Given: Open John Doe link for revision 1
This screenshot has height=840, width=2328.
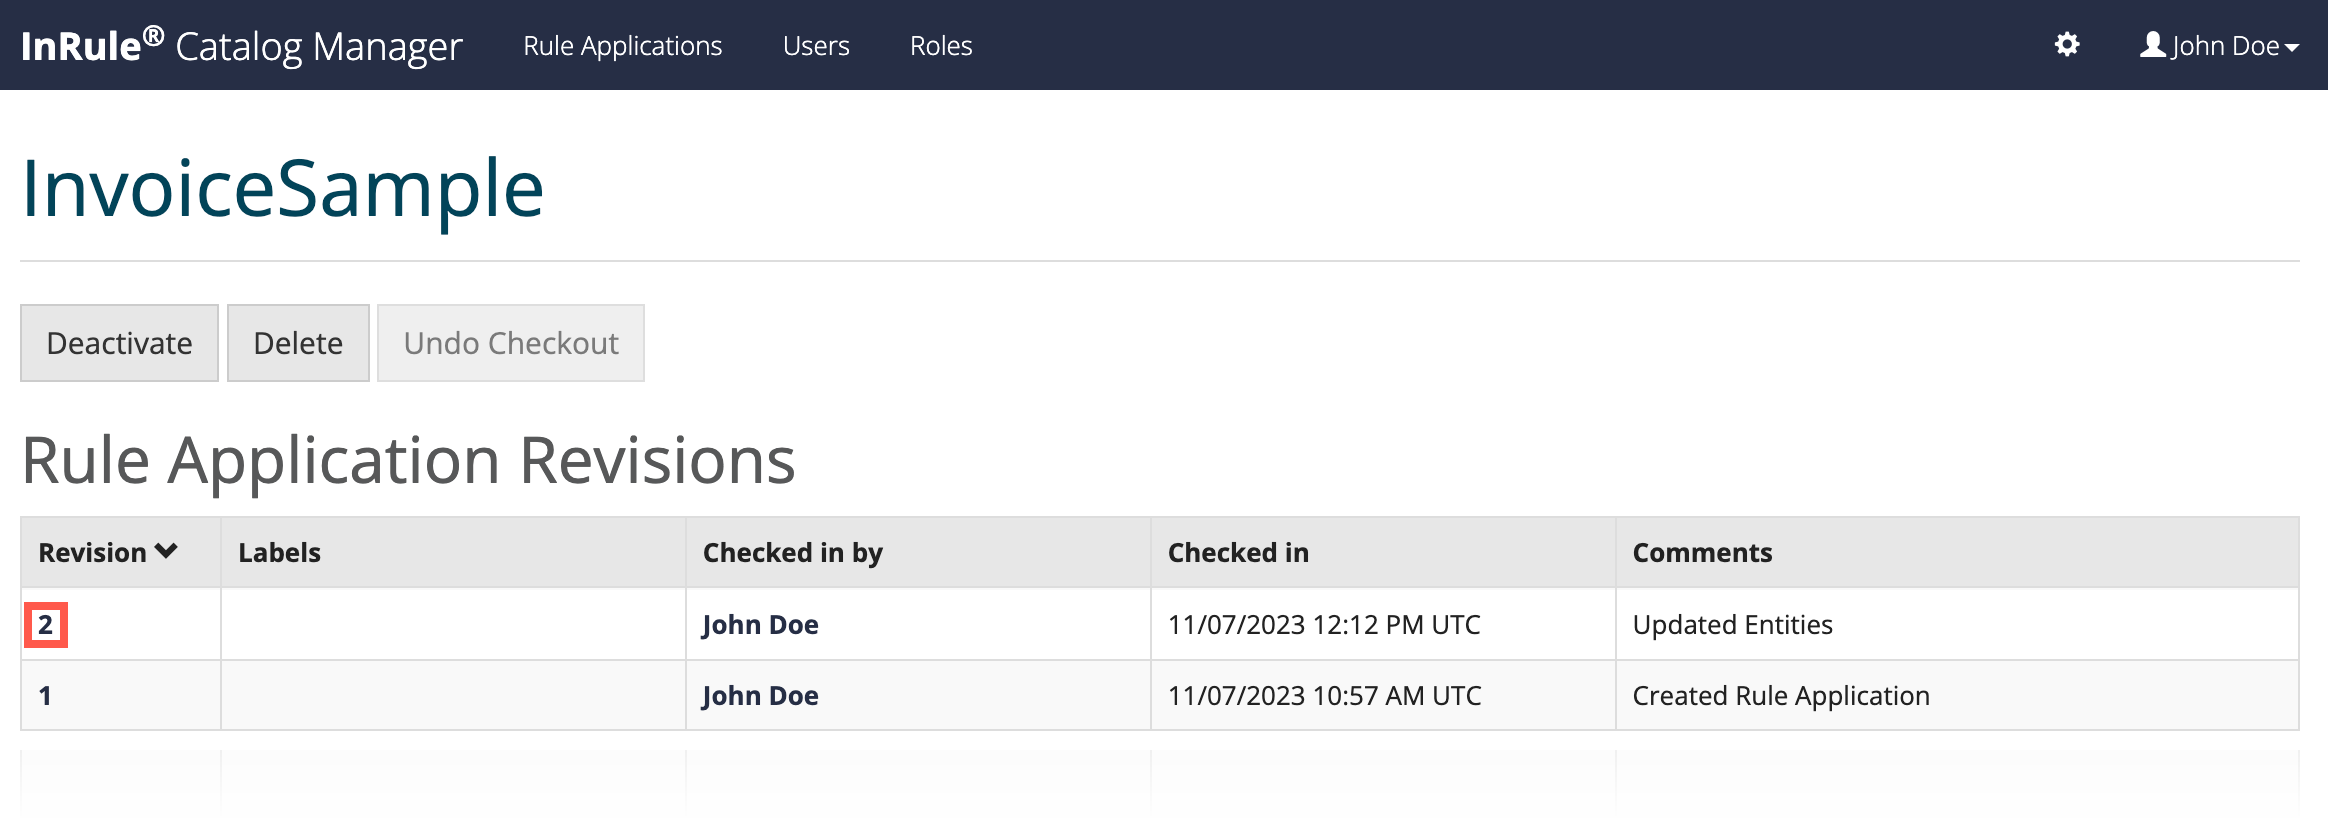Looking at the screenshot, I should (760, 696).
